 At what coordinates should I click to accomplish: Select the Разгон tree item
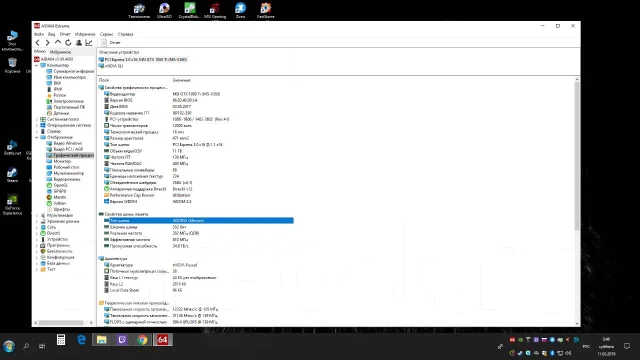[56, 95]
